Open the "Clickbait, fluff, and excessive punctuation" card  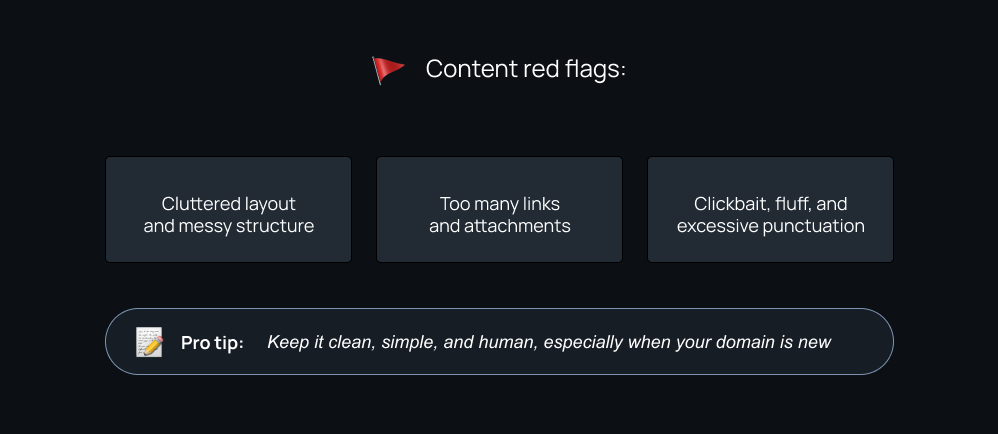[770, 210]
